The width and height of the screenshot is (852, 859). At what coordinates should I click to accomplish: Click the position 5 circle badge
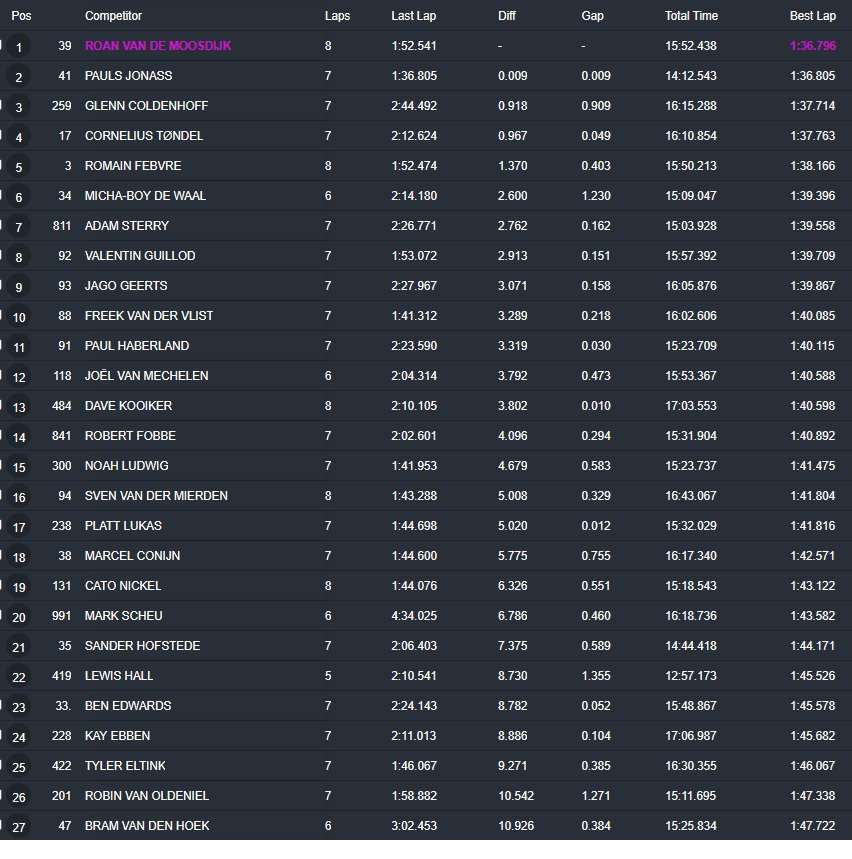point(20,167)
